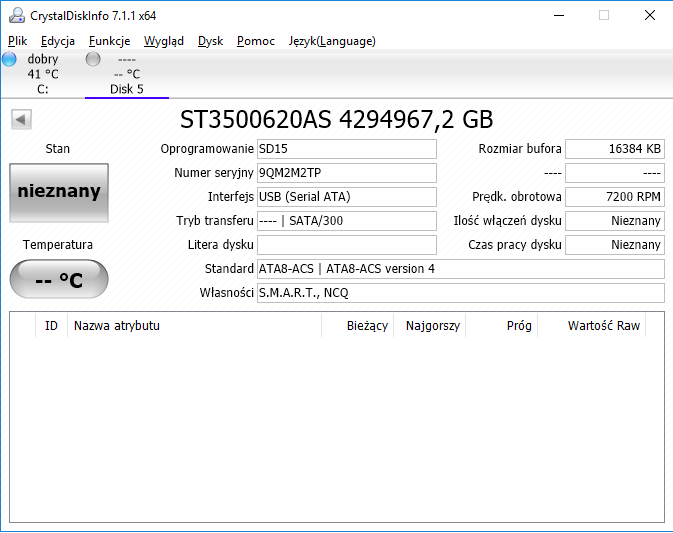Click the Rozmiar bufora field 16384 KB
Screen dimensions: 673x533
[x=615, y=149]
